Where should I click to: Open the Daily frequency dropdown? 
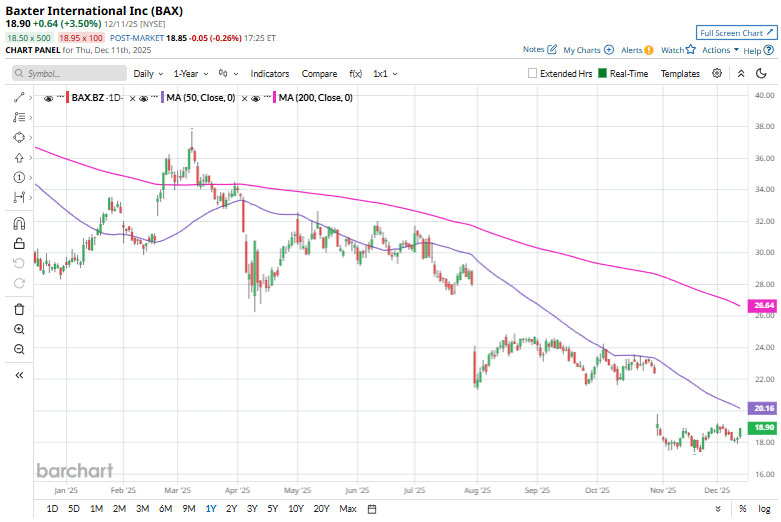tap(148, 73)
